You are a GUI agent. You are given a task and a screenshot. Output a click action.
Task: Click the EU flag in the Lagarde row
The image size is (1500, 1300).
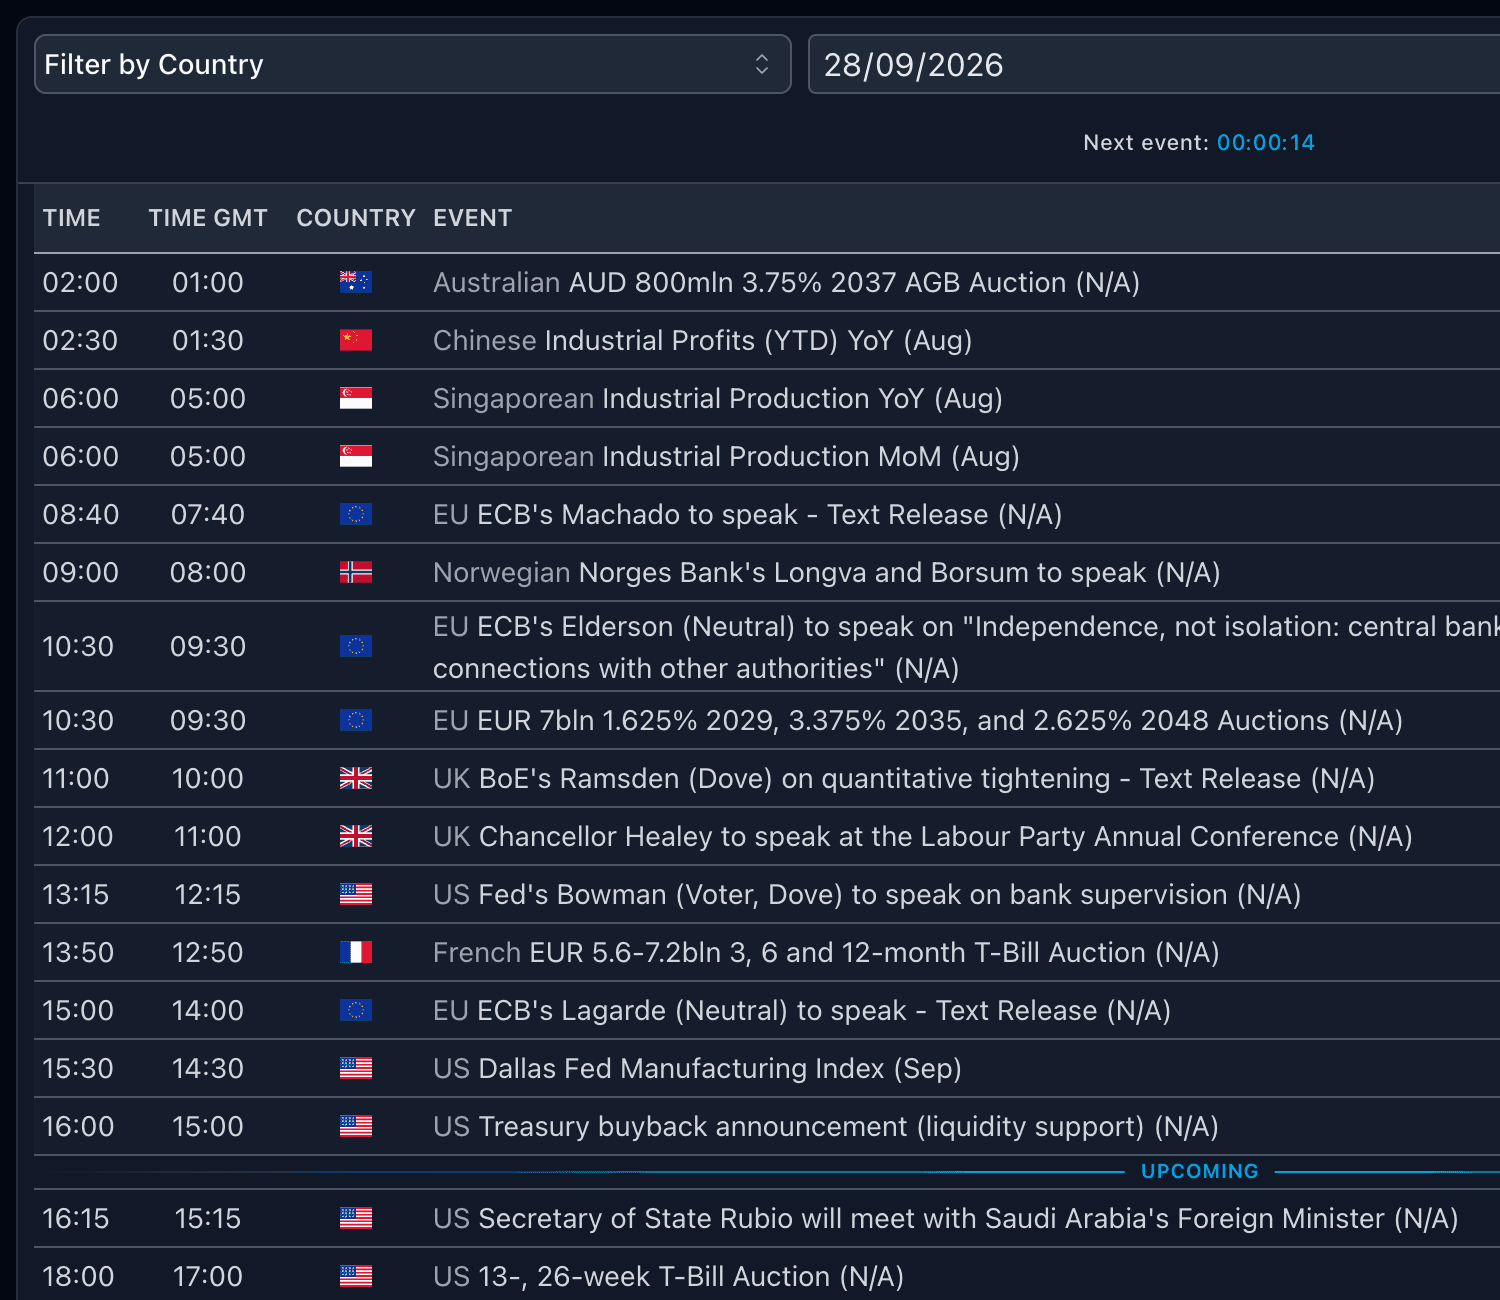356,1010
